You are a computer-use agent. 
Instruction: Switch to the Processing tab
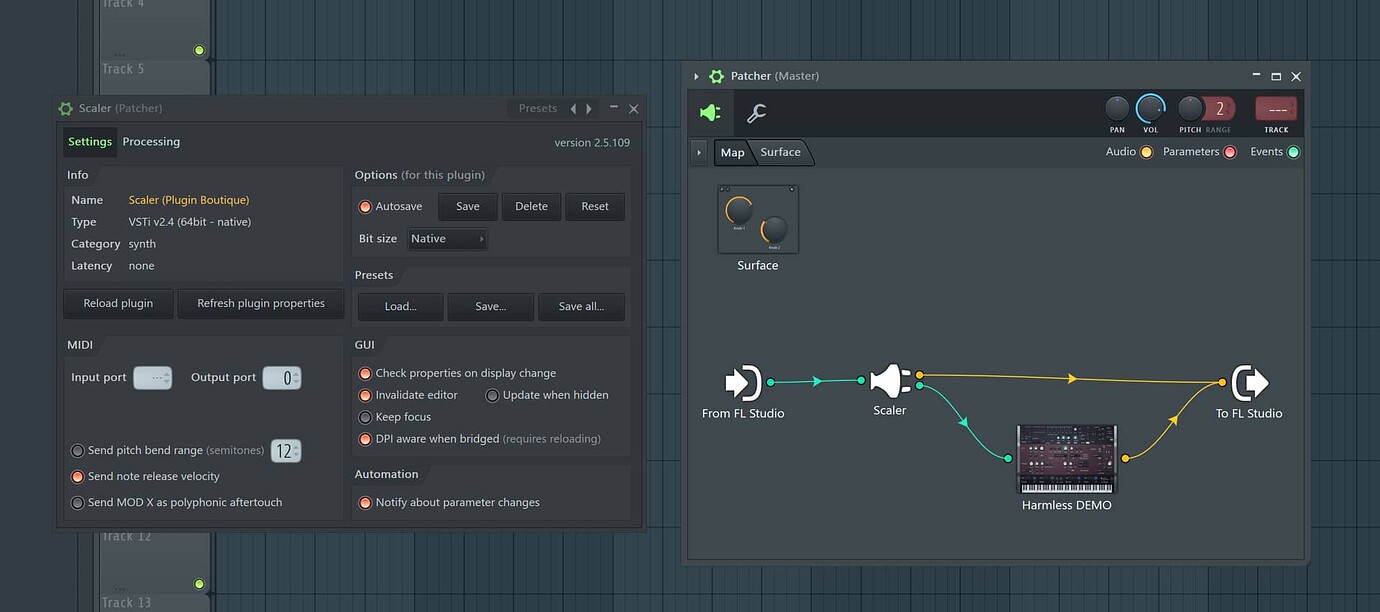[x=151, y=142]
